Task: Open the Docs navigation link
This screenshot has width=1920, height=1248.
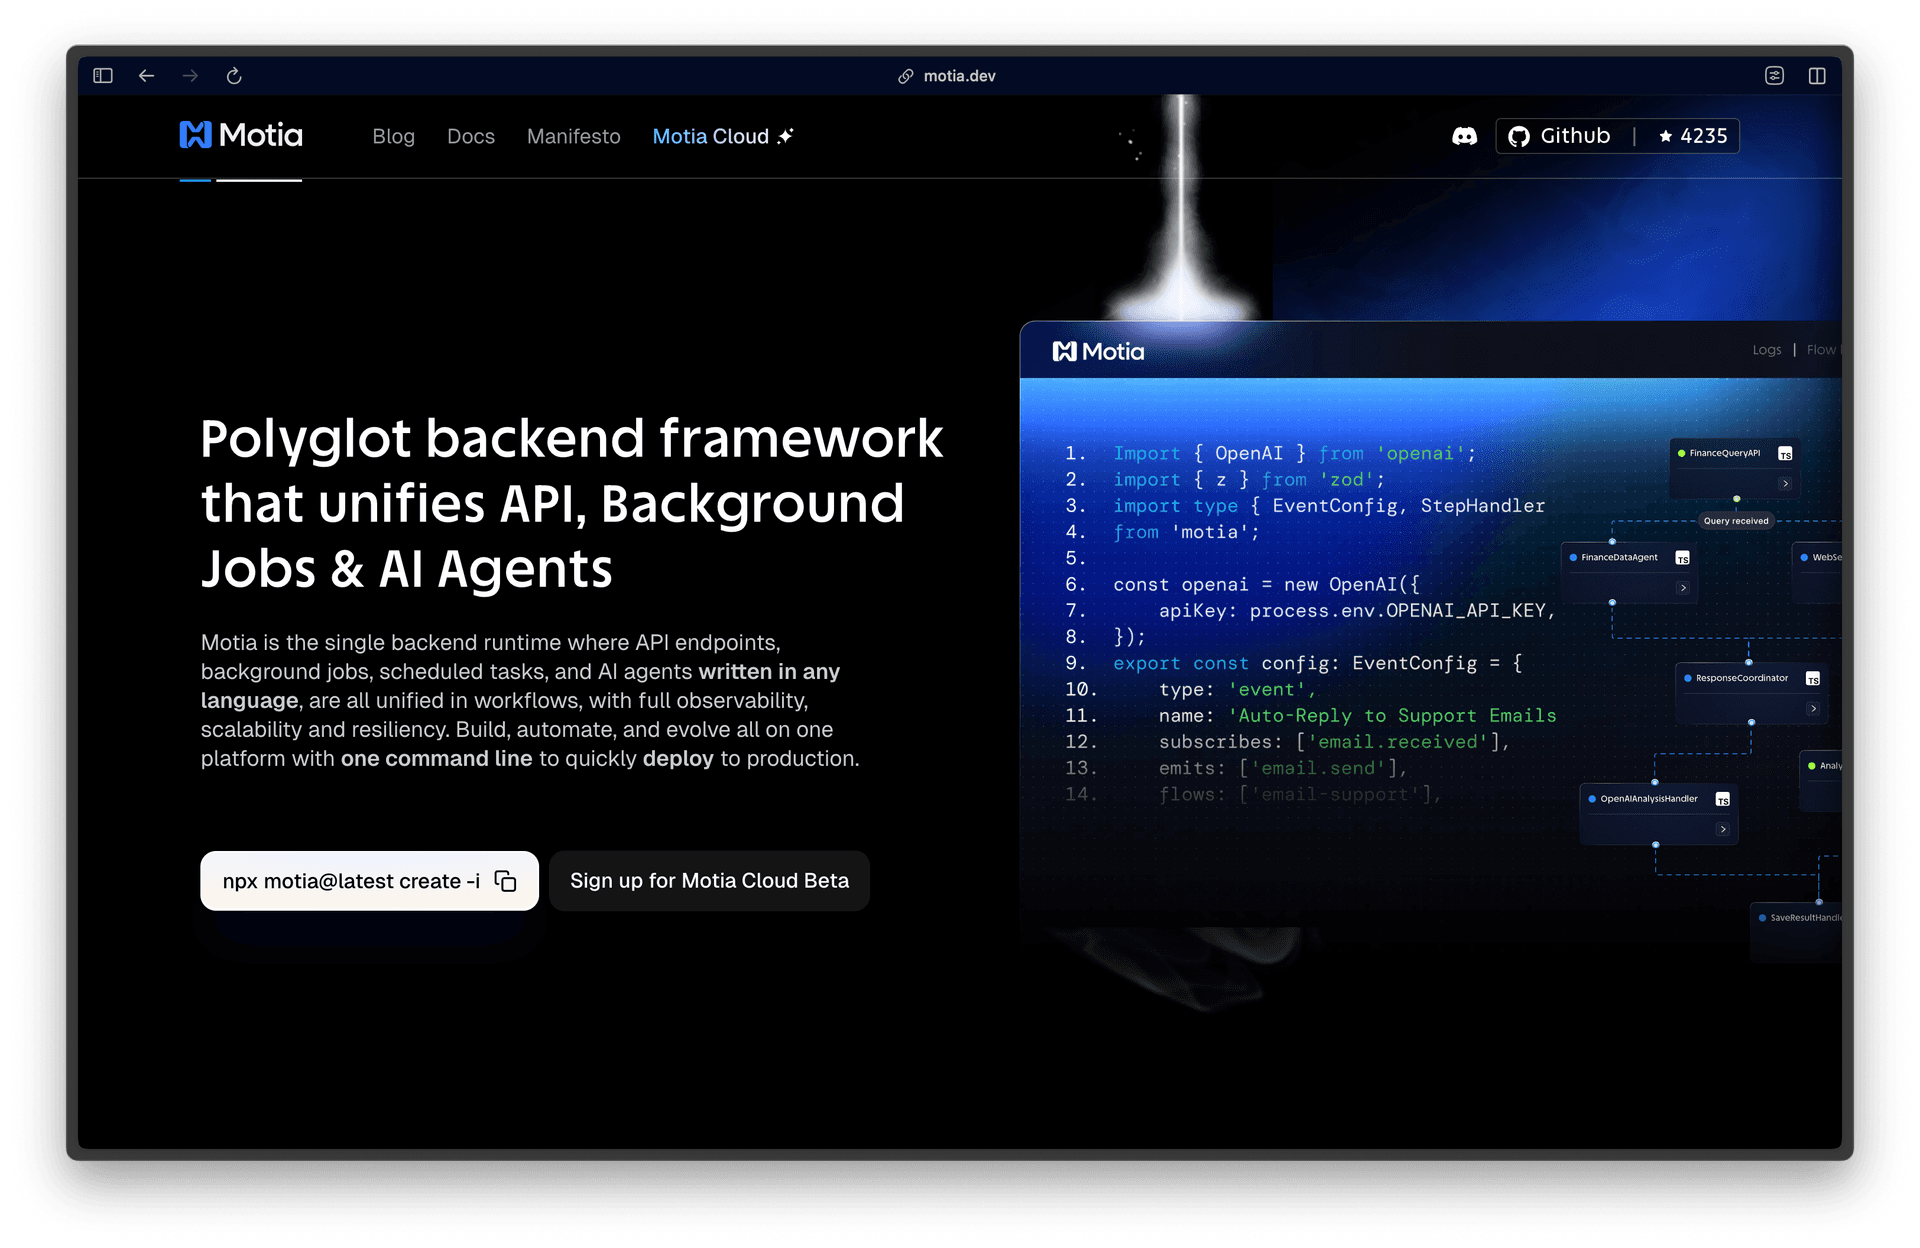Action: pos(470,136)
